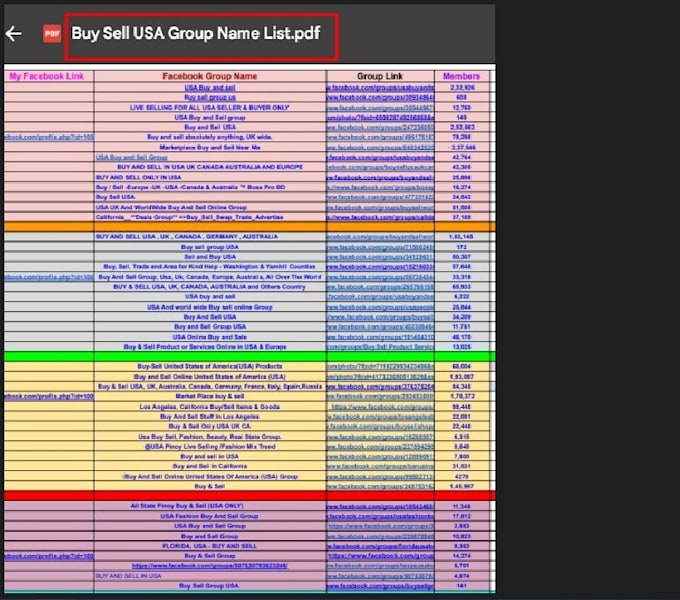The image size is (680, 600).
Task: Open group link for 'FLORIDA, USA - BUY AND SELL'
Action: (x=380, y=546)
